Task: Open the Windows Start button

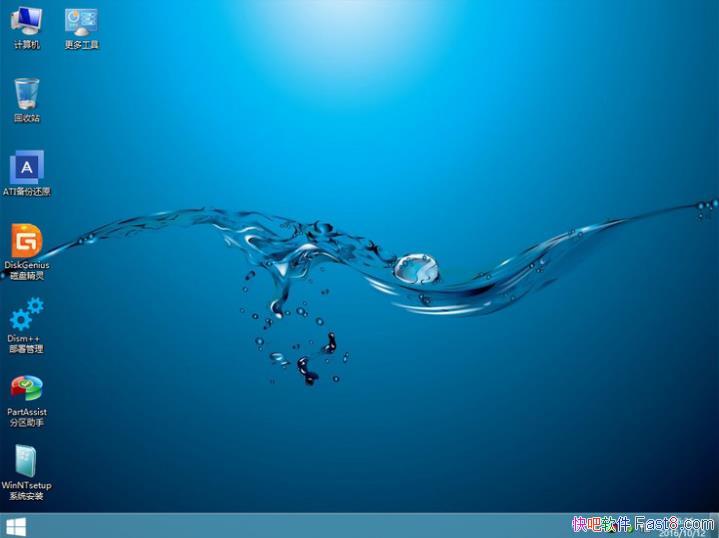Action: (x=16, y=526)
